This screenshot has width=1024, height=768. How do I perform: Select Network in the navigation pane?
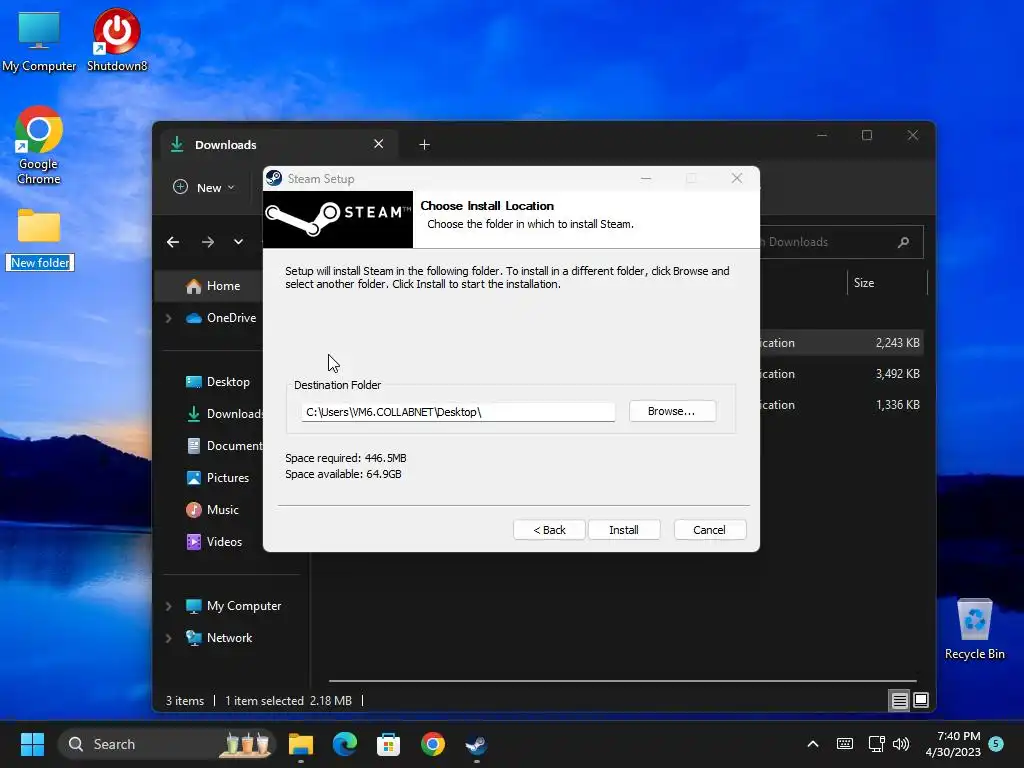(219, 638)
